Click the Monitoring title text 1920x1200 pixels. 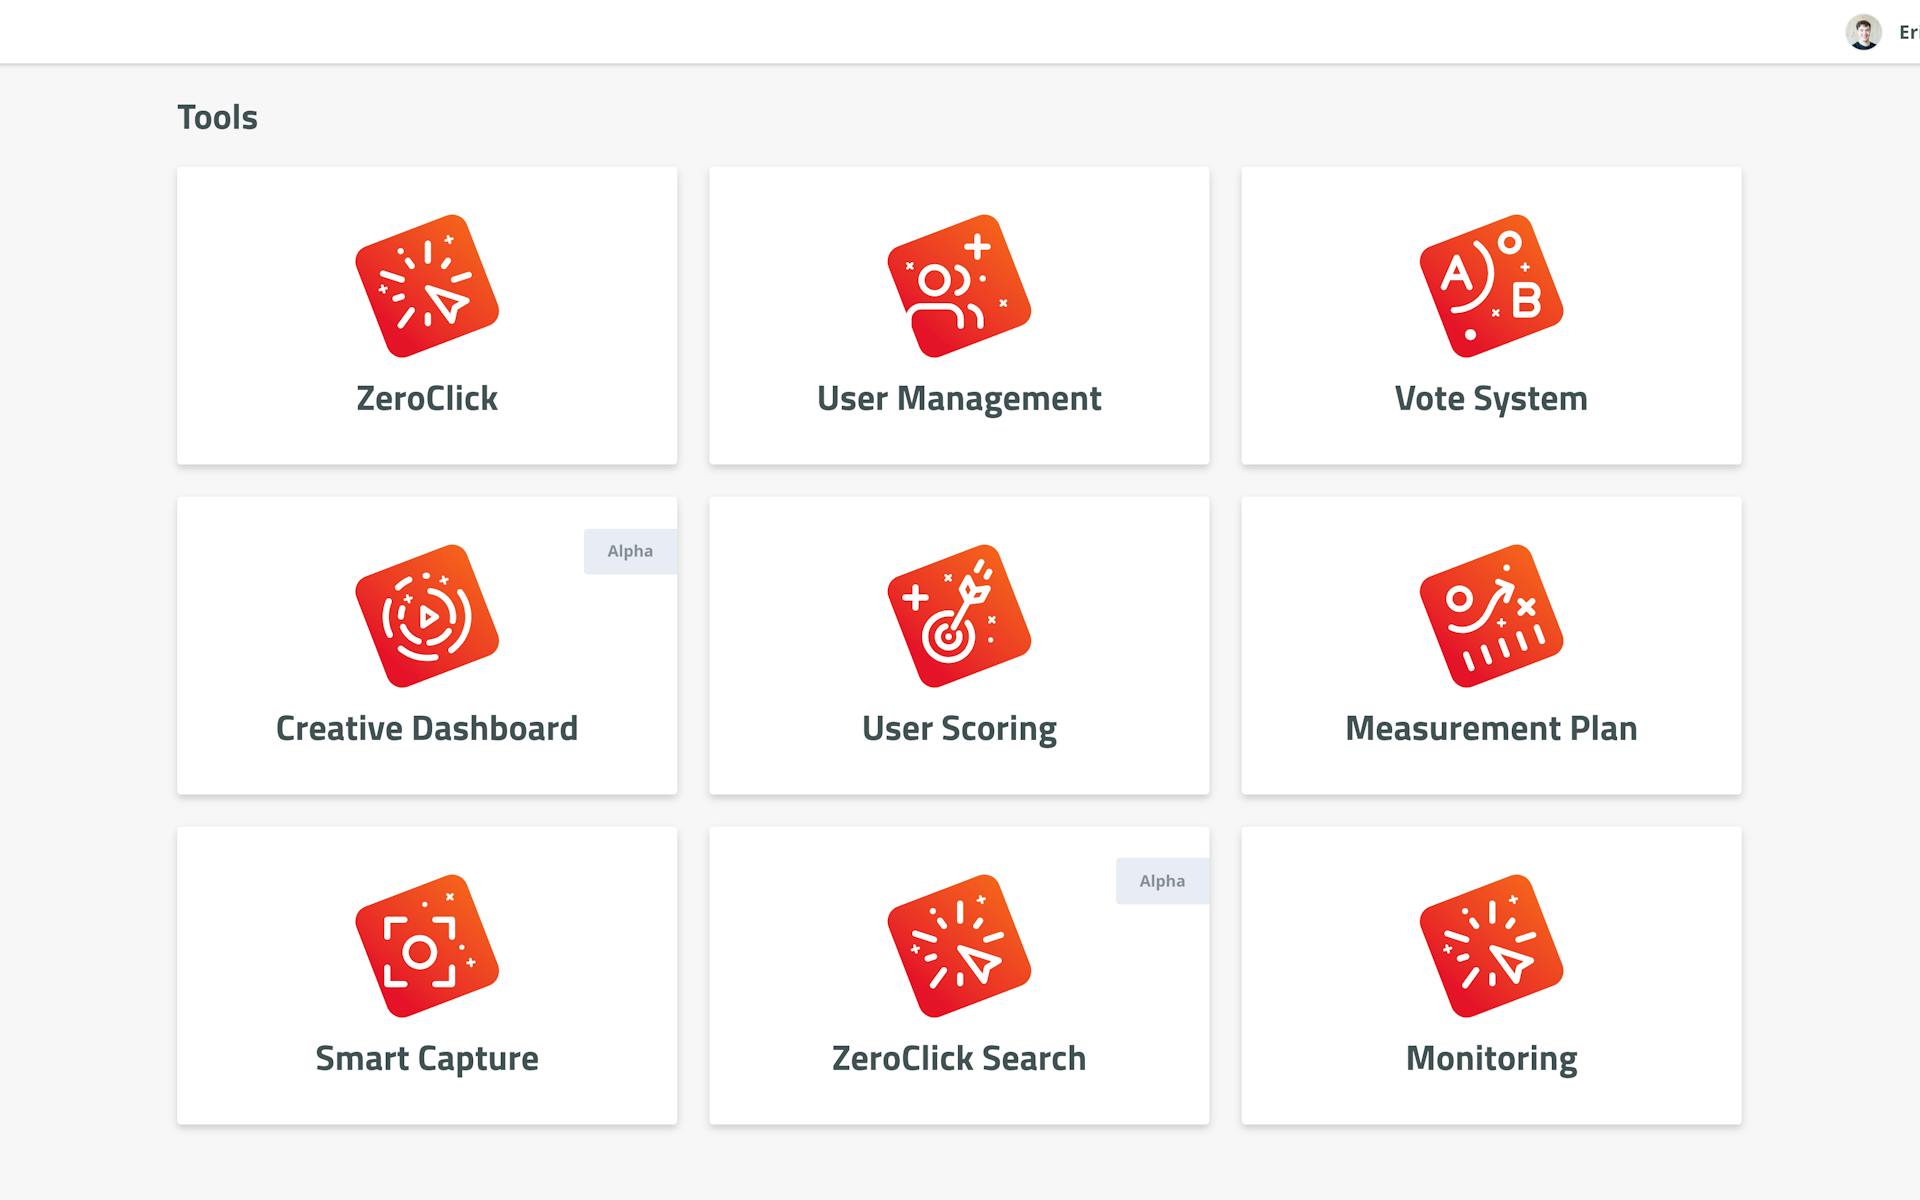tap(1491, 1058)
